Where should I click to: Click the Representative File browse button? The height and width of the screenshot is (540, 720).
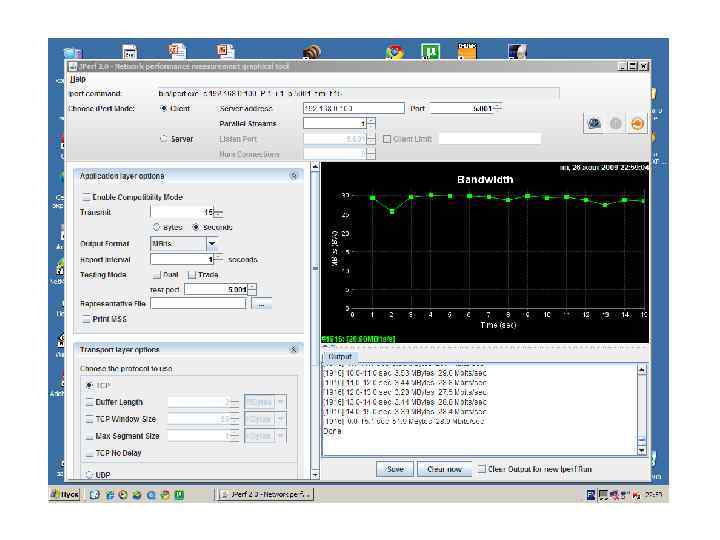(x=262, y=304)
